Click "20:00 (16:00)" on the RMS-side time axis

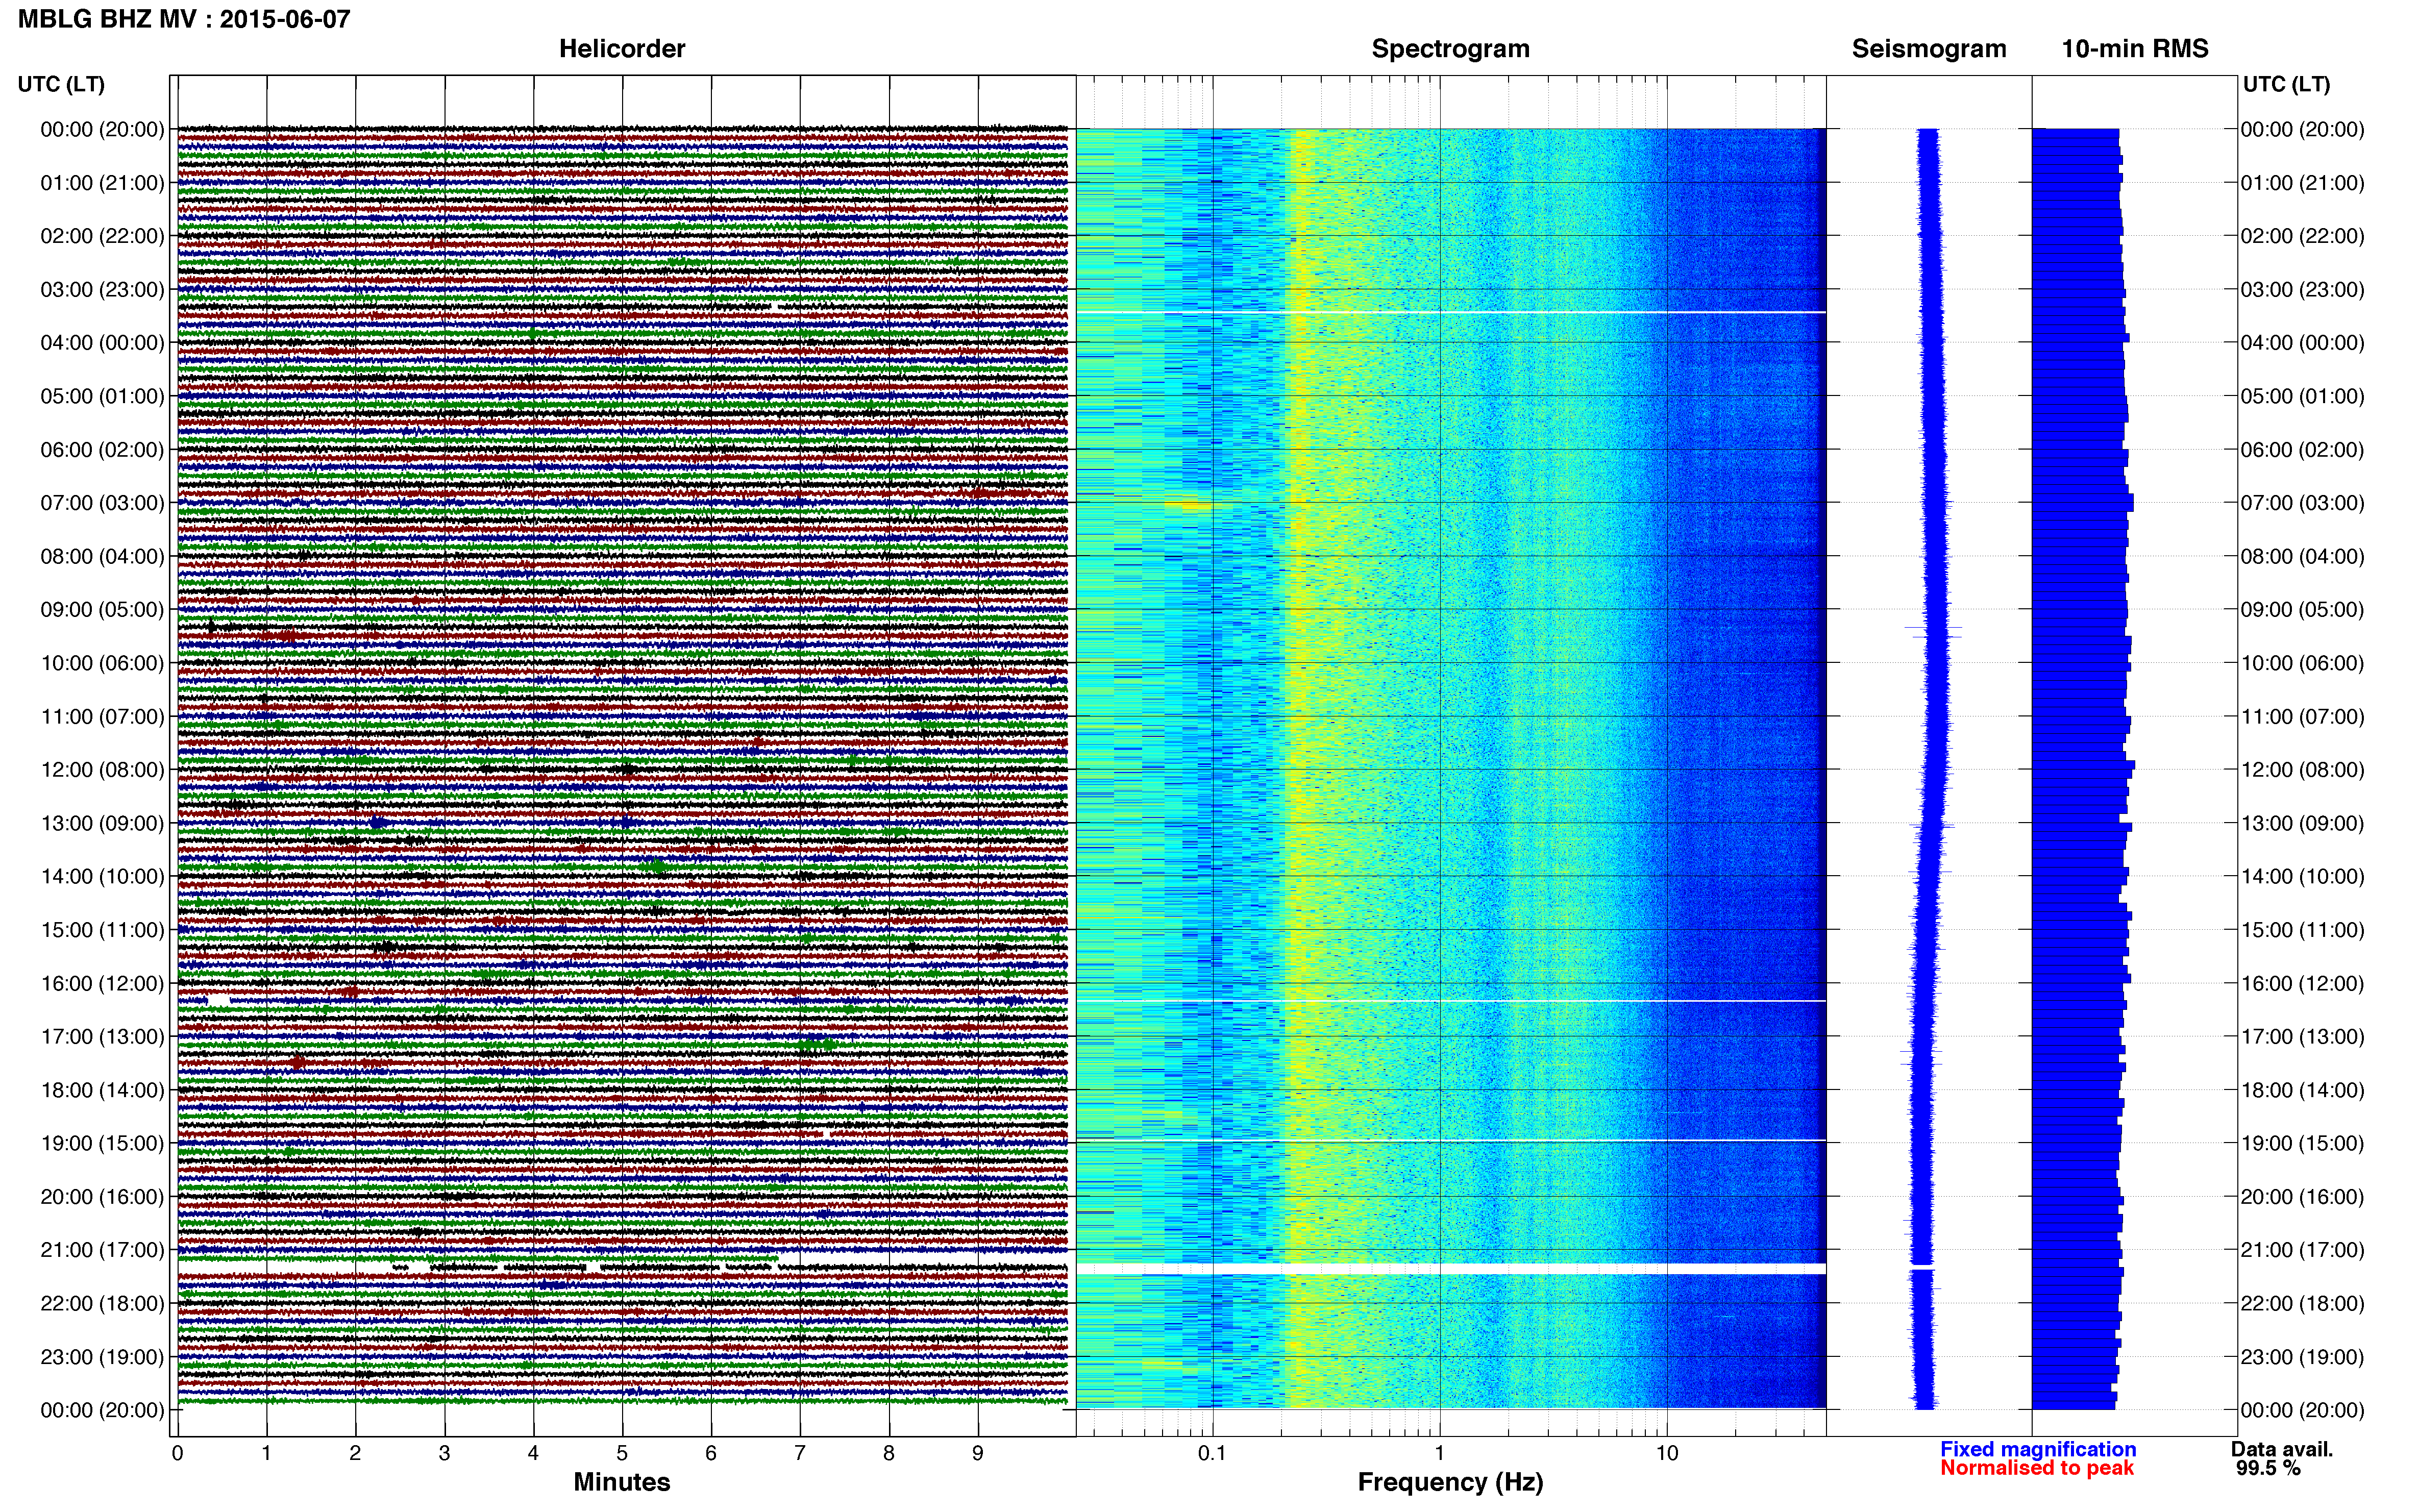point(2303,1196)
